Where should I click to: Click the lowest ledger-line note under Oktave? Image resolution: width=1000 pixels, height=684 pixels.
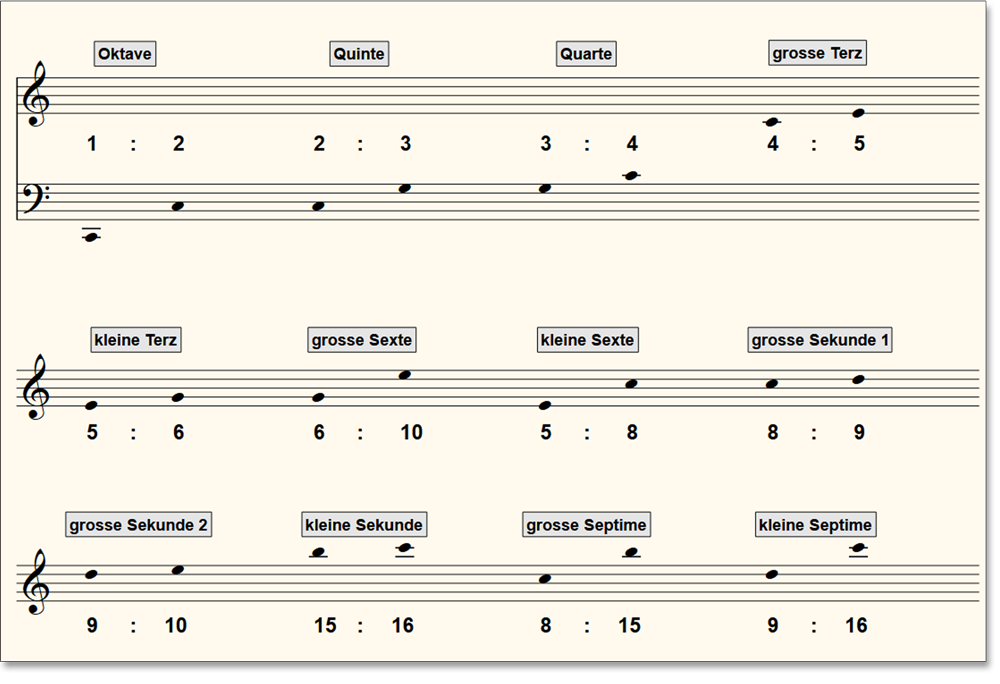coord(91,237)
